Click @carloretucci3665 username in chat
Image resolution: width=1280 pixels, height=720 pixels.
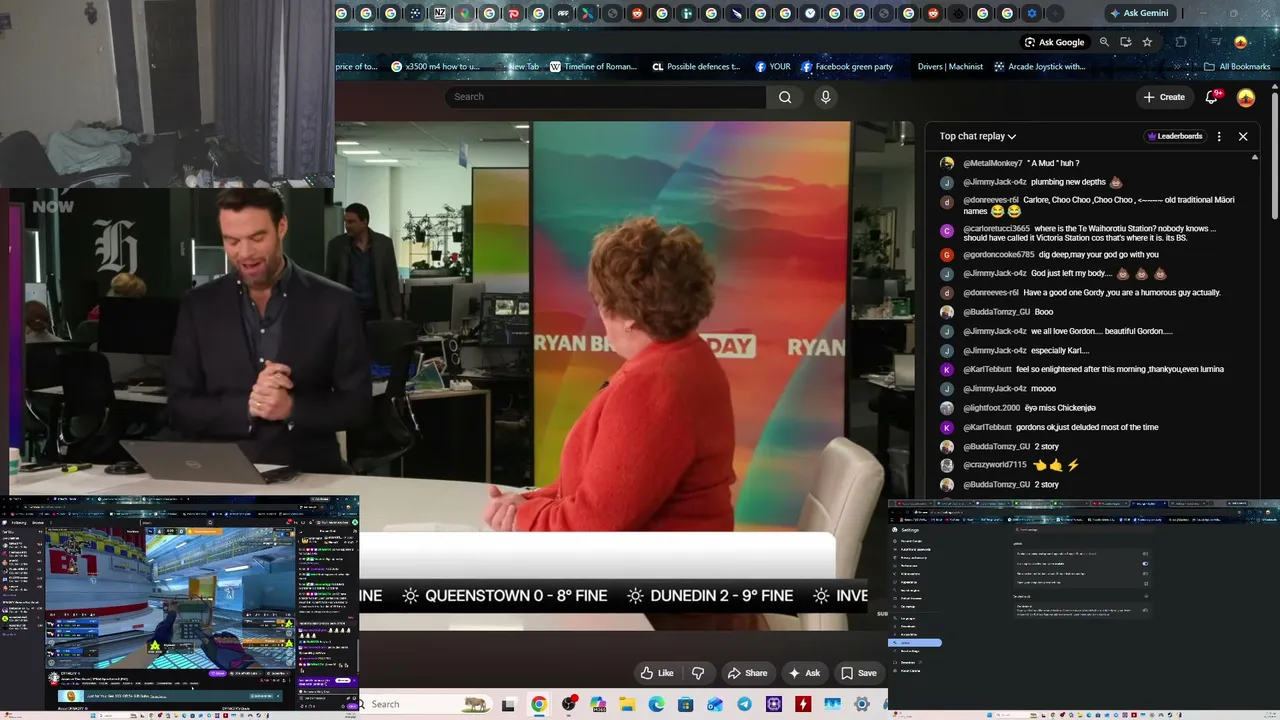tap(996, 228)
